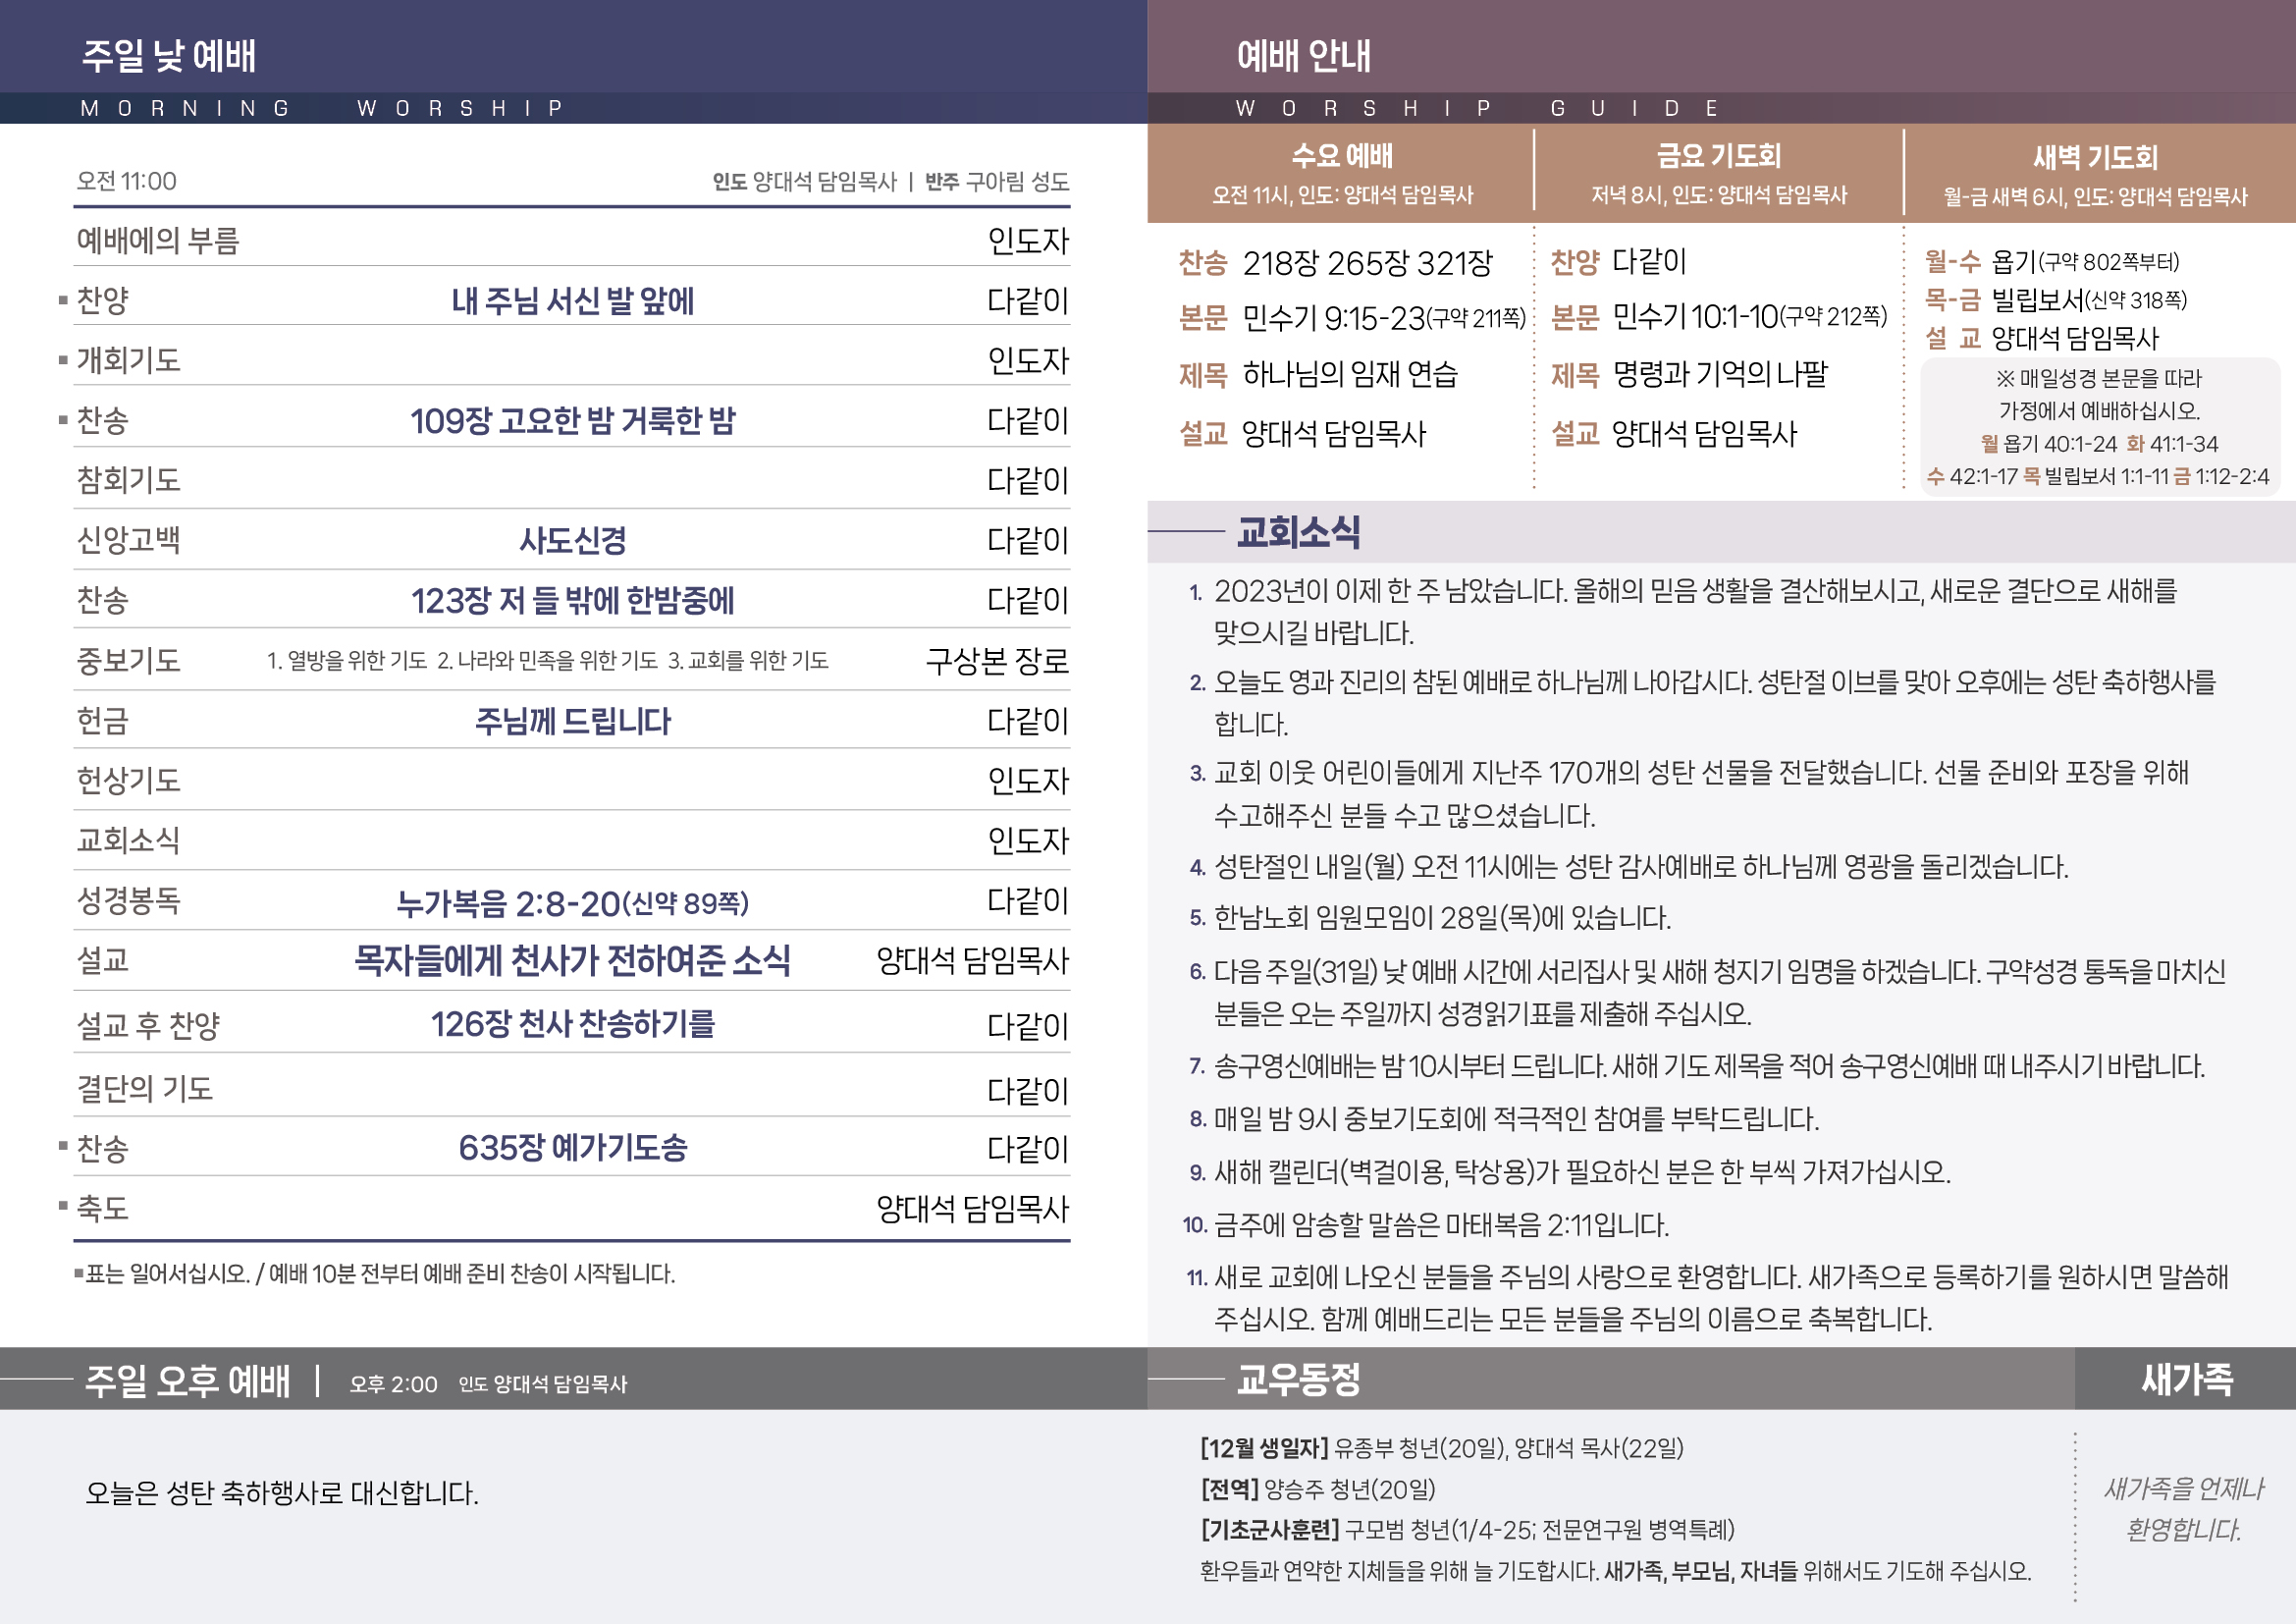The image size is (2296, 1624).
Task: Click the '예배 안내' header title
Action: tap(1304, 56)
